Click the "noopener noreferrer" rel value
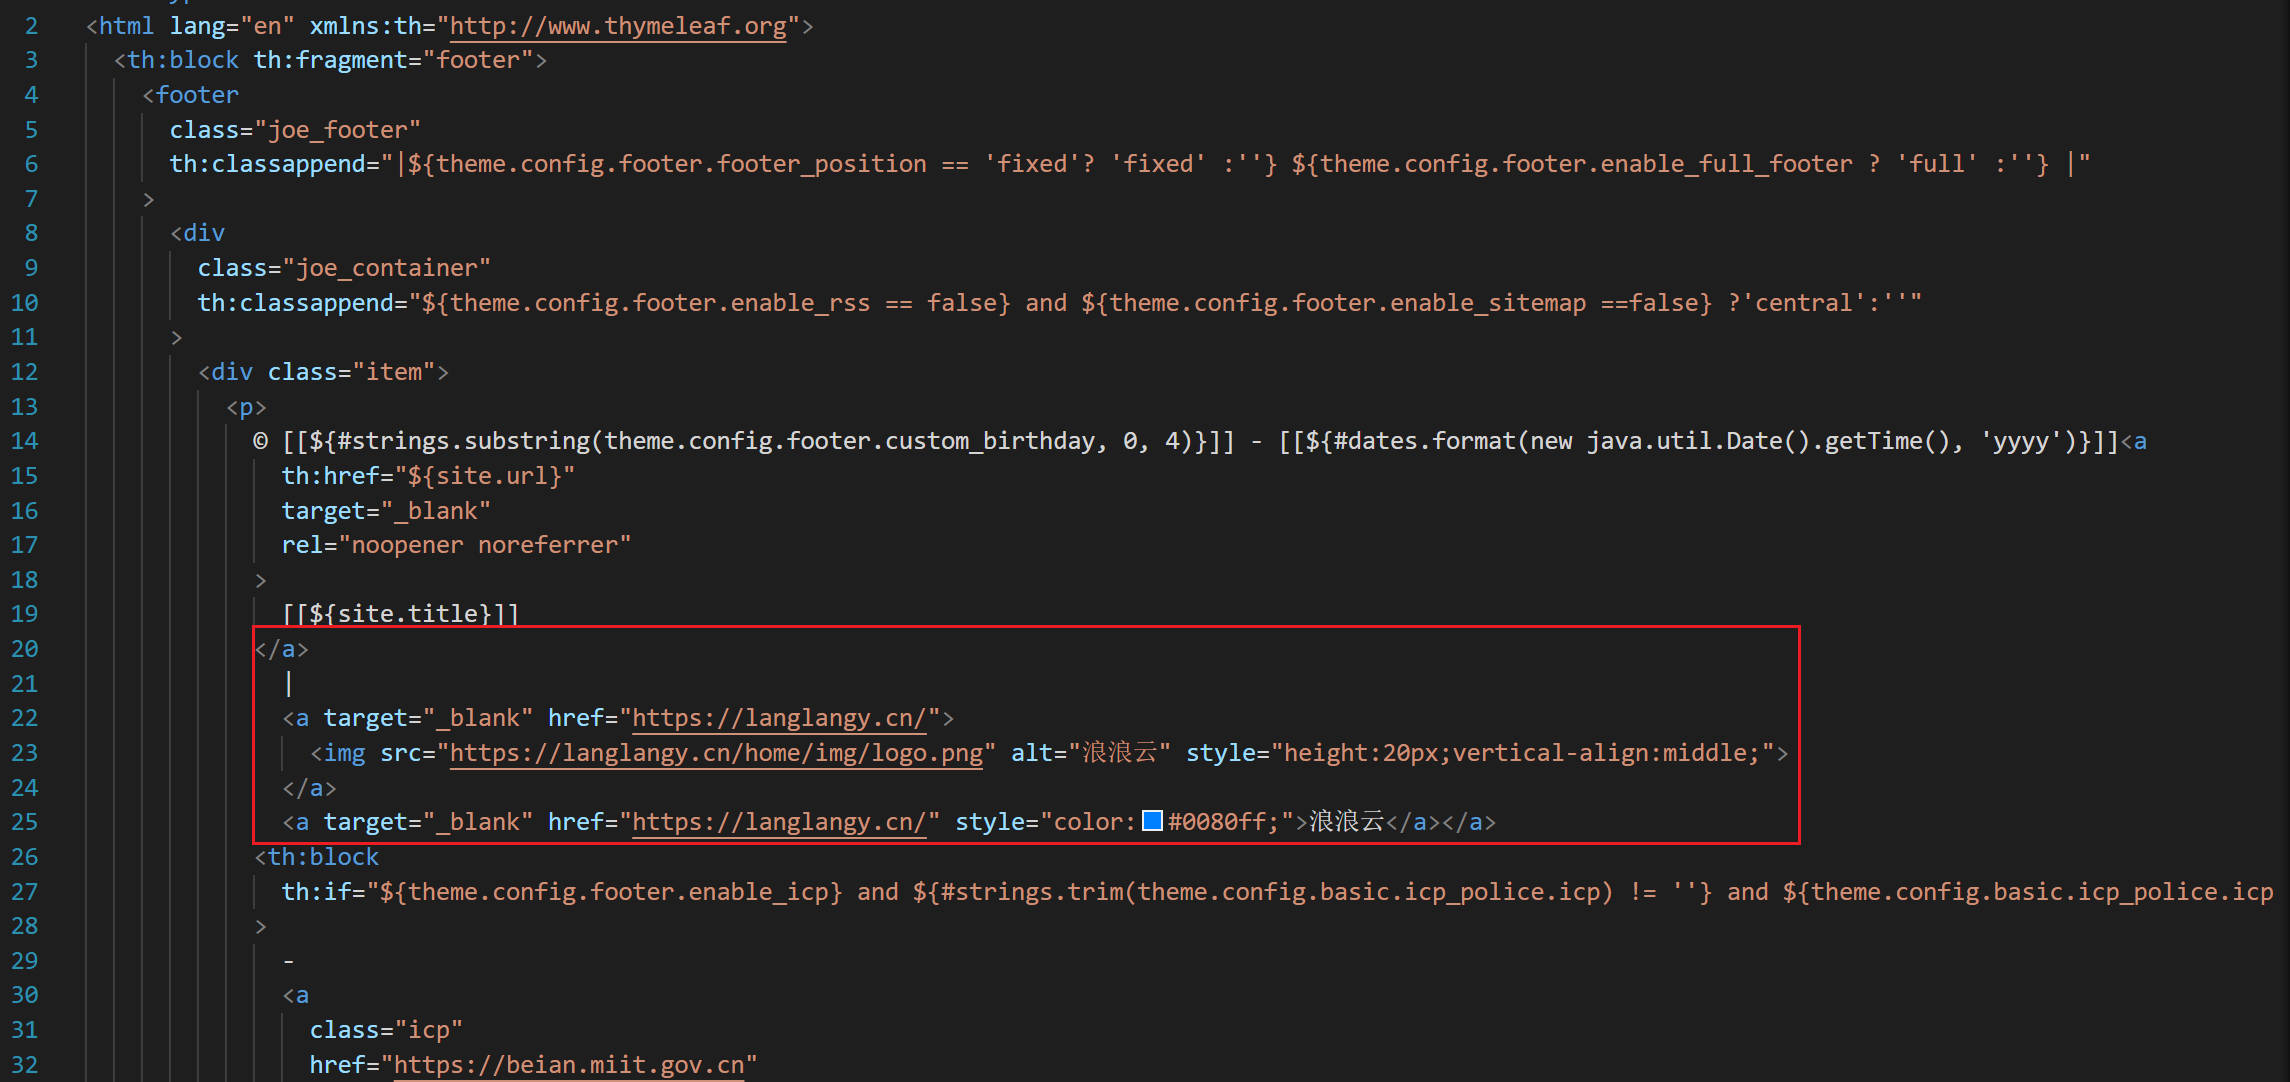Image resolution: width=2290 pixels, height=1082 pixels. pos(484,545)
